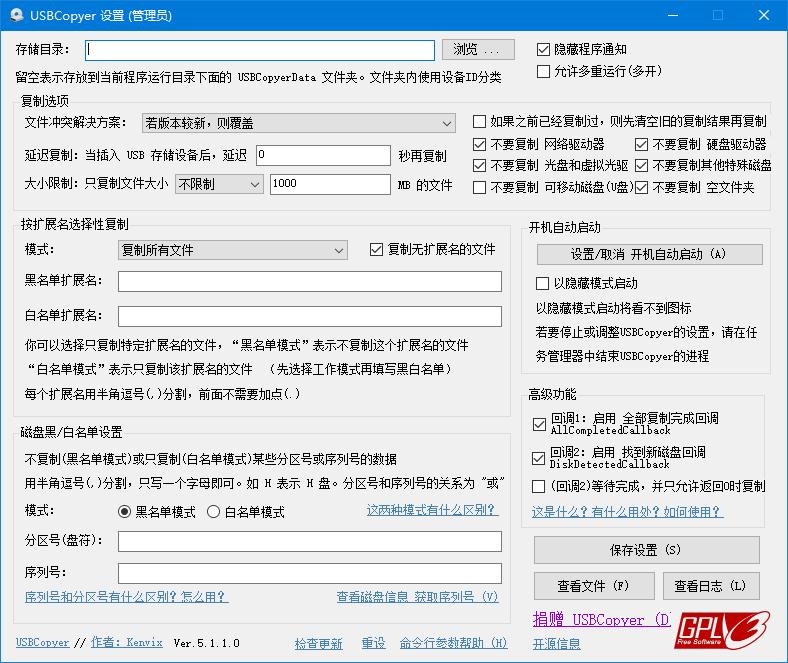Viewport: 788px width, 663px height.
Task: Close the USBCopyer settings window
Action: pyautogui.click(x=764, y=16)
